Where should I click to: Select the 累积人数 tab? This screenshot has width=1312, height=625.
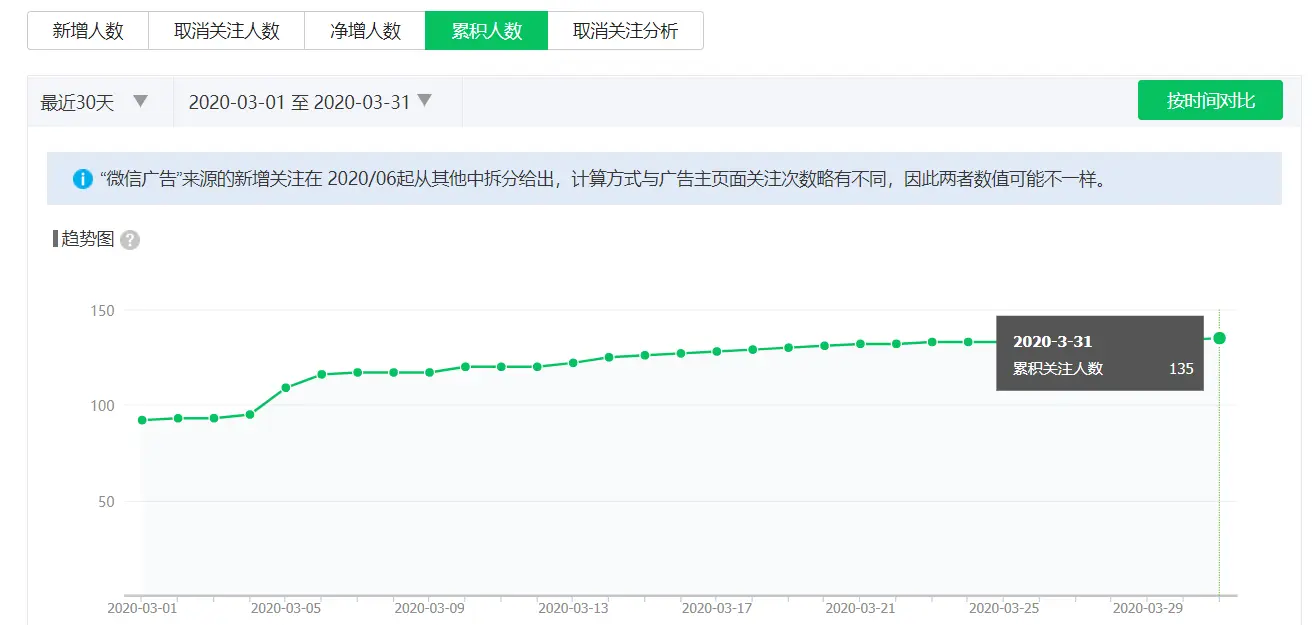487,31
